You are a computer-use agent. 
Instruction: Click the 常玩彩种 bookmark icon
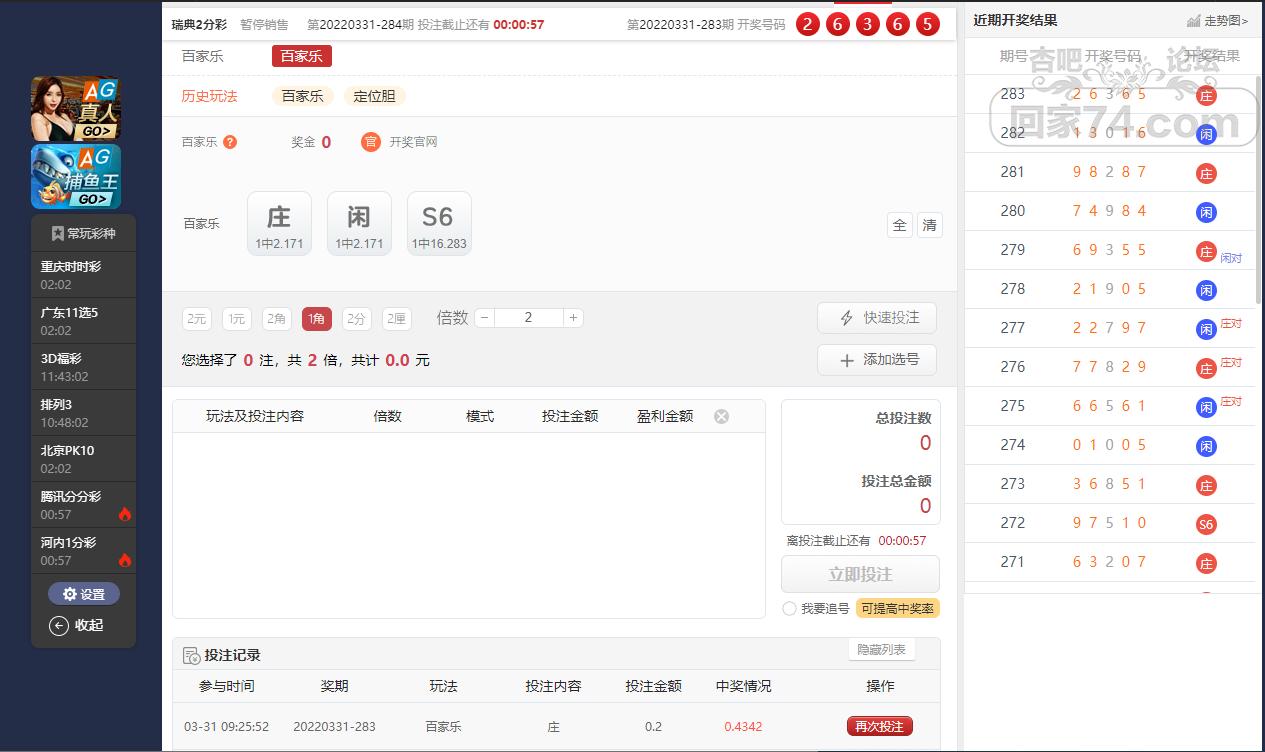pos(57,233)
